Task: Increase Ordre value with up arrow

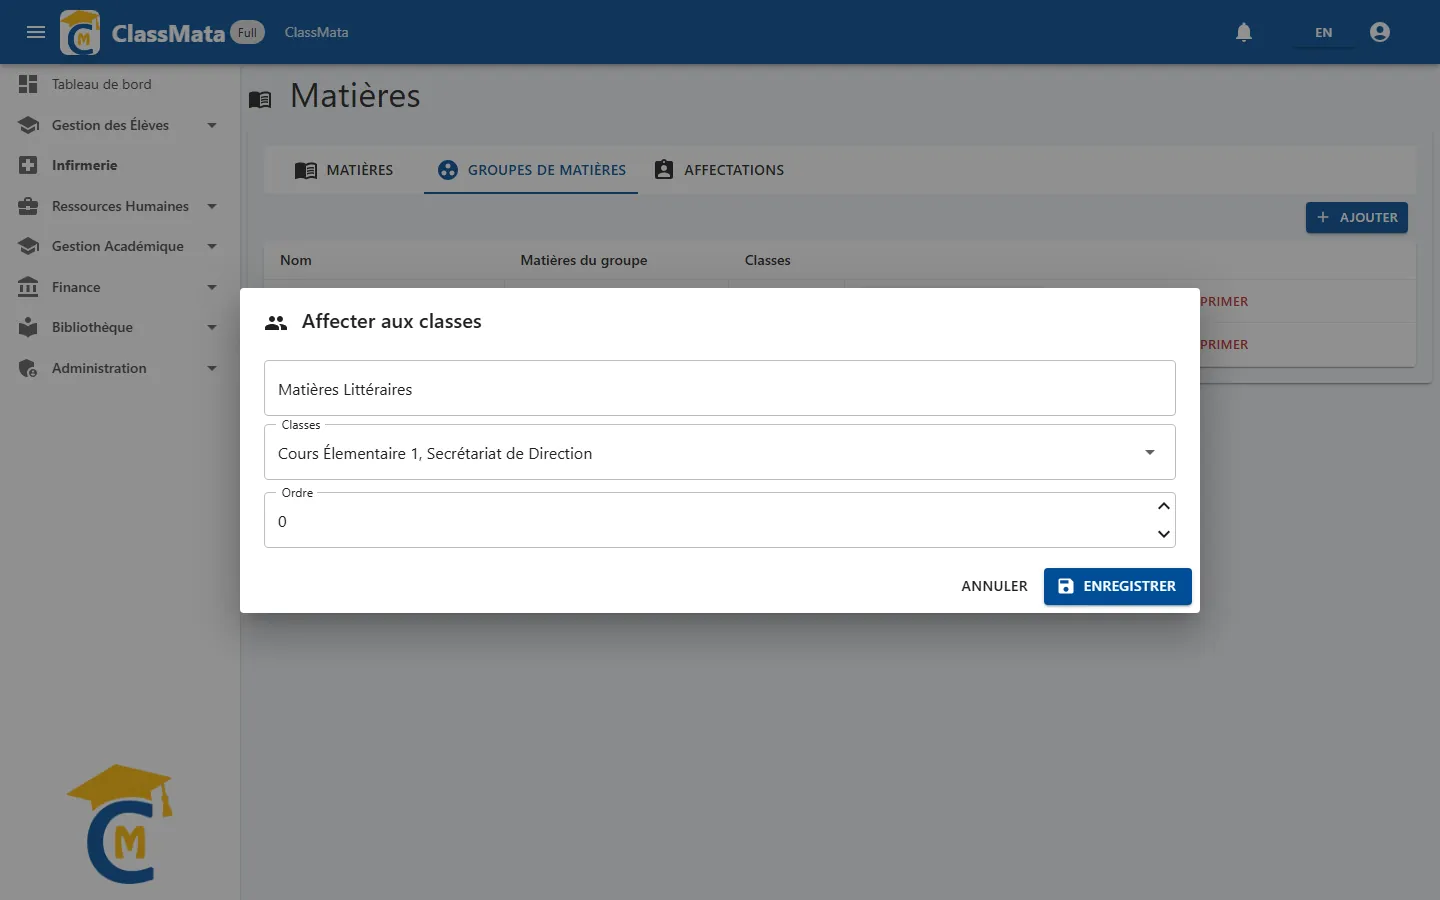Action: 1163,506
